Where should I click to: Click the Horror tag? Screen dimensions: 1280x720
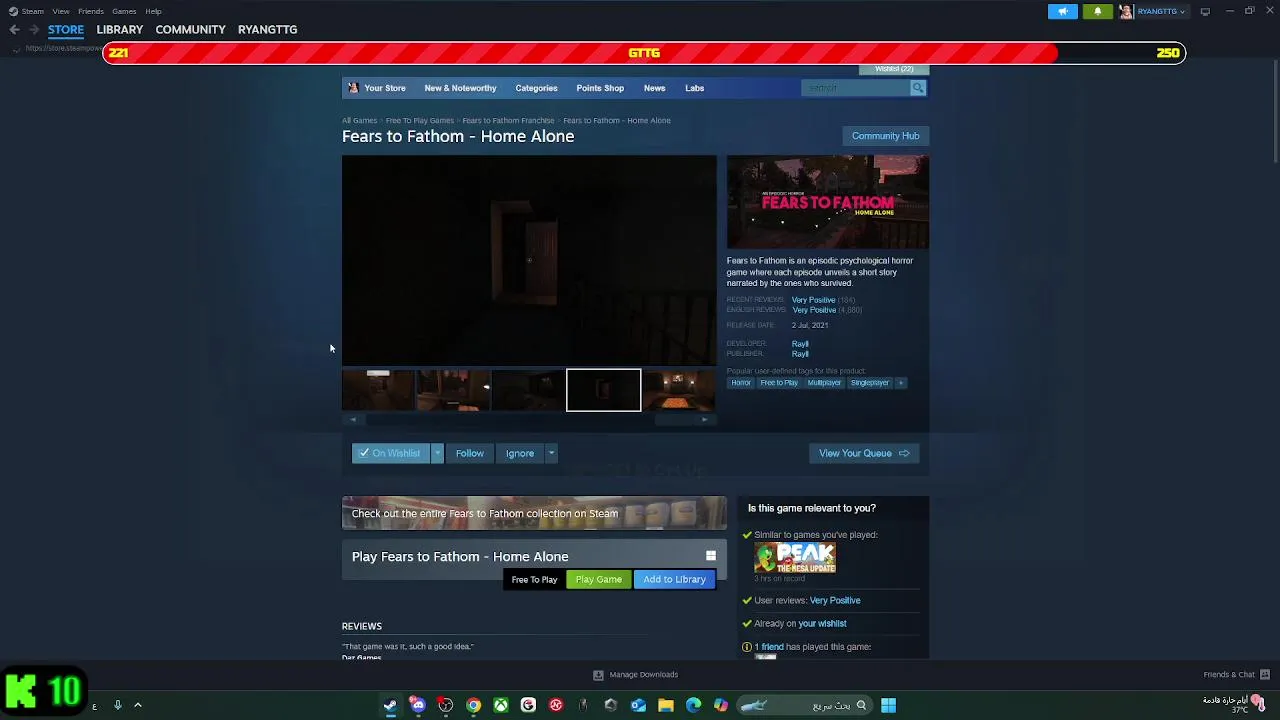741,382
